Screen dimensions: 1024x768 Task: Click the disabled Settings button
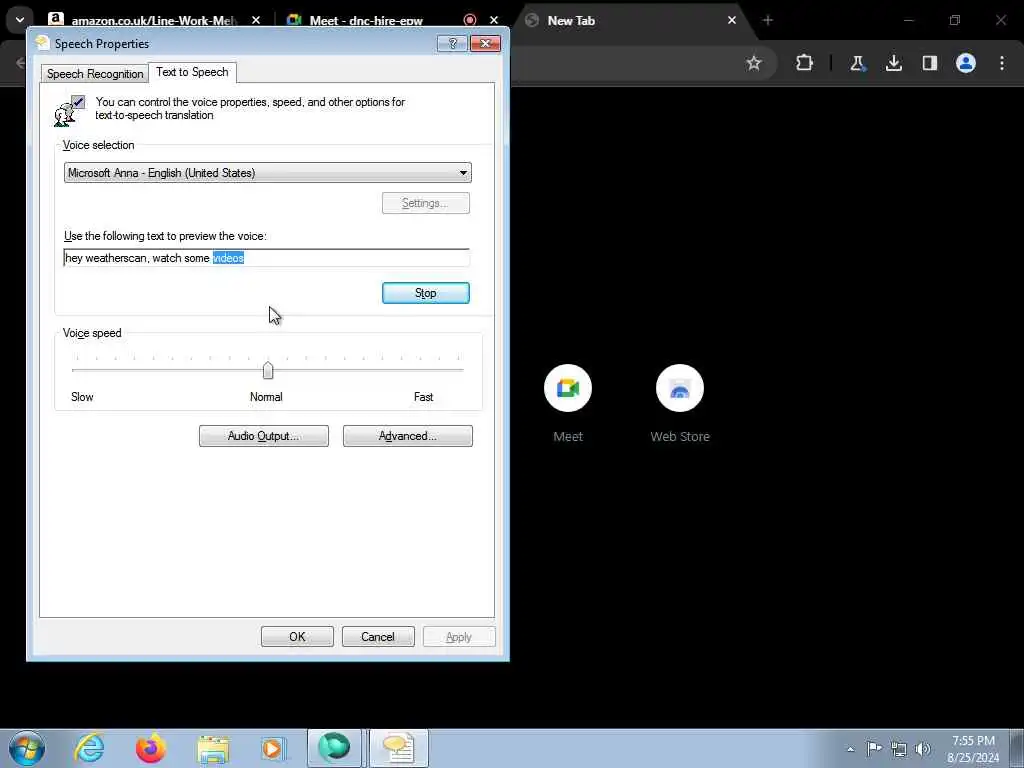(425, 203)
